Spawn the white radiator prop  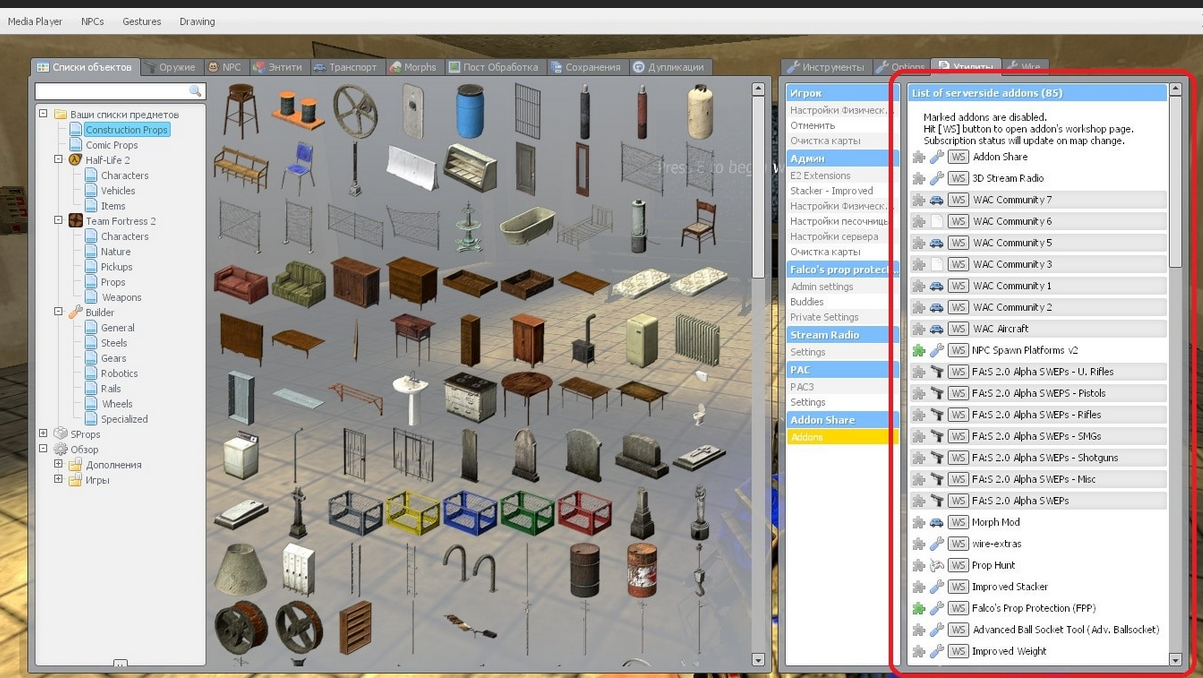[697, 340]
